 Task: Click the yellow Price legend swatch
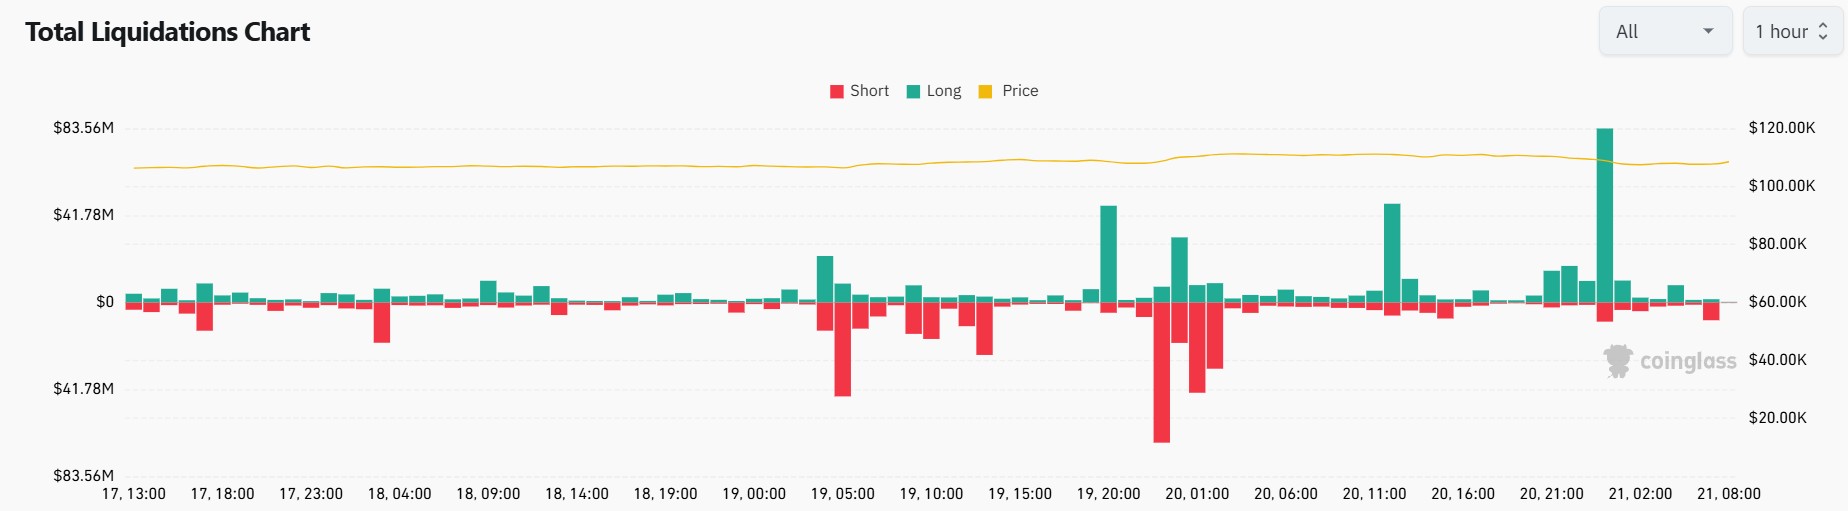(985, 92)
